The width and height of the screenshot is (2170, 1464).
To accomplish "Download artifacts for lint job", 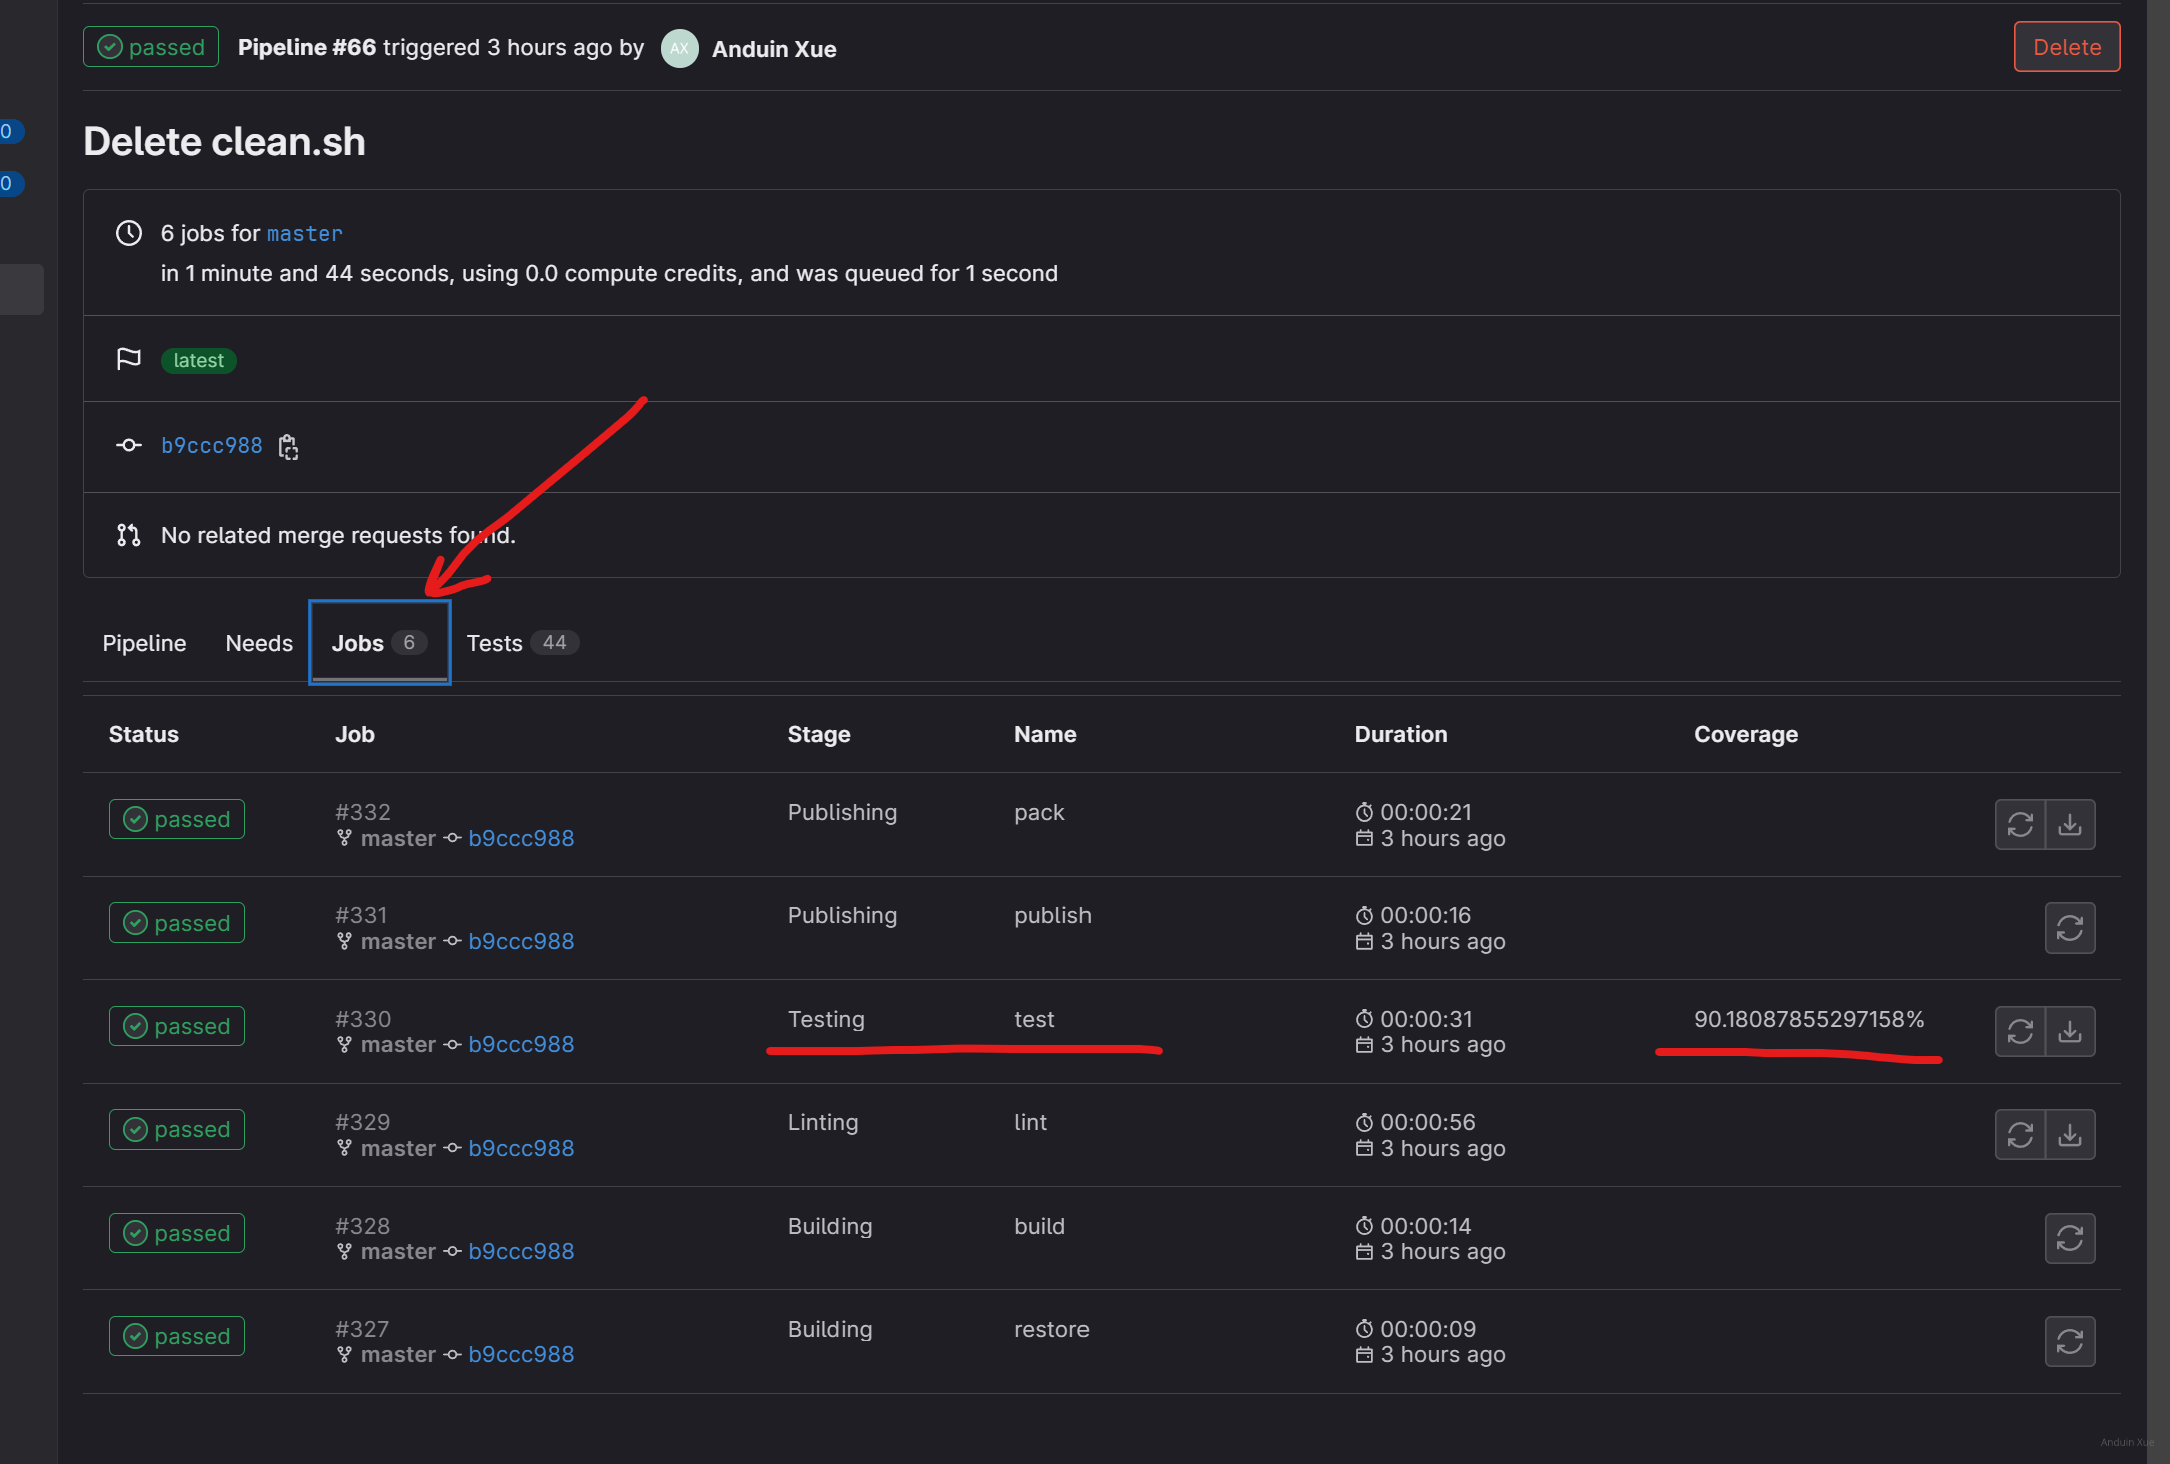I will click(2070, 1135).
